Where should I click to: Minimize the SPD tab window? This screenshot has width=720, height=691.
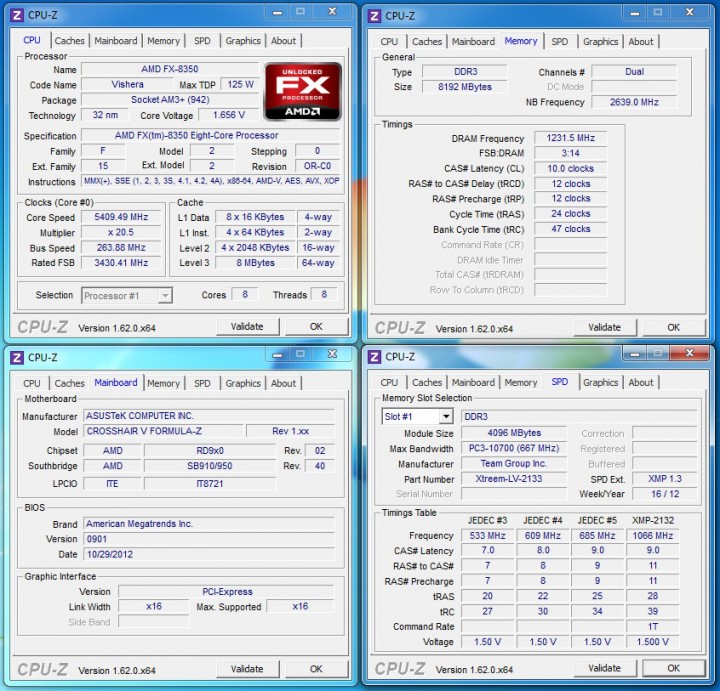pos(635,354)
